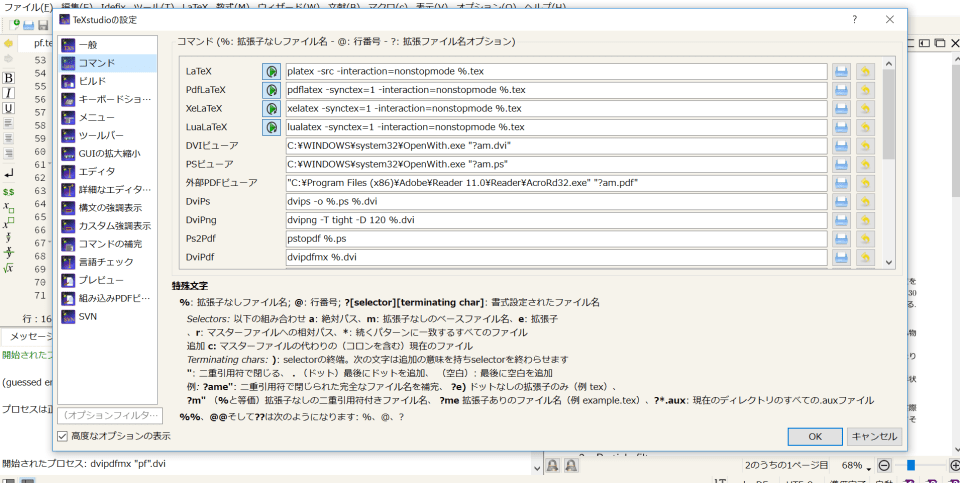Reset the XeLaTeX command to default

click(x=865, y=108)
